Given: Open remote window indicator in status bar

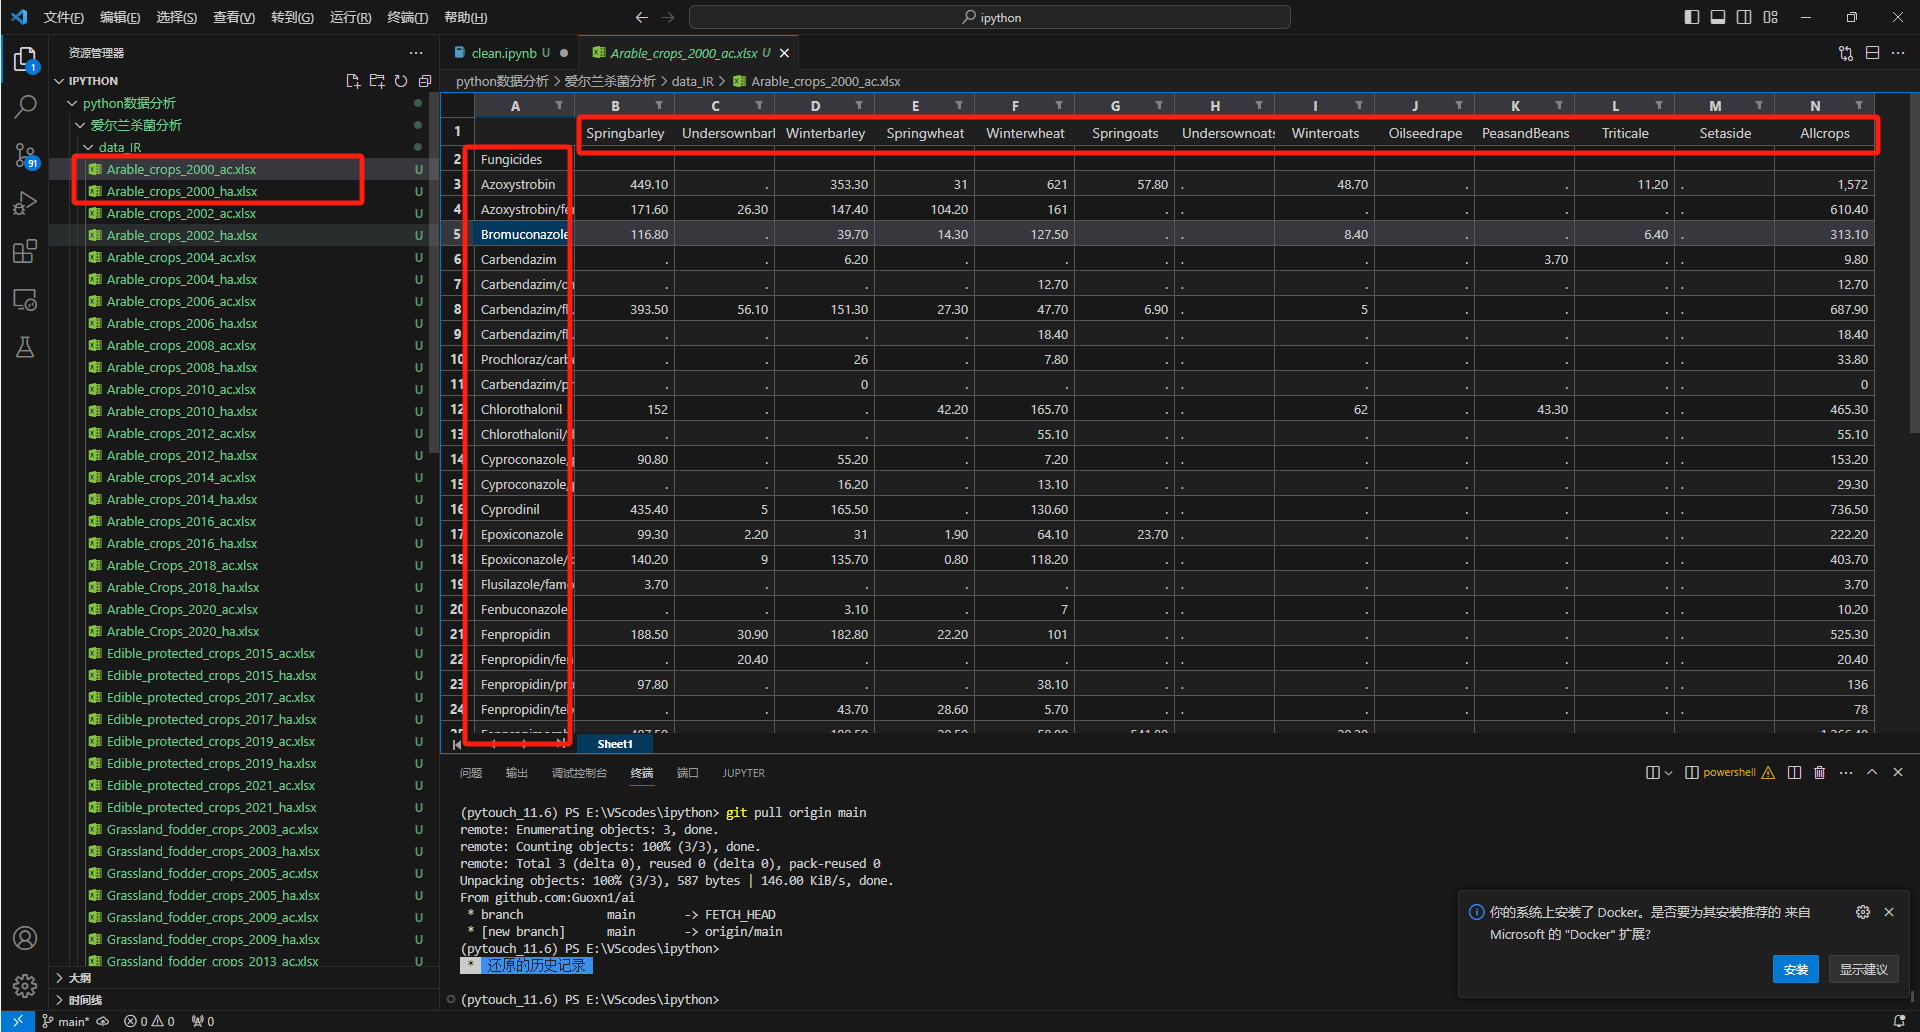Looking at the screenshot, I should pyautogui.click(x=18, y=1021).
